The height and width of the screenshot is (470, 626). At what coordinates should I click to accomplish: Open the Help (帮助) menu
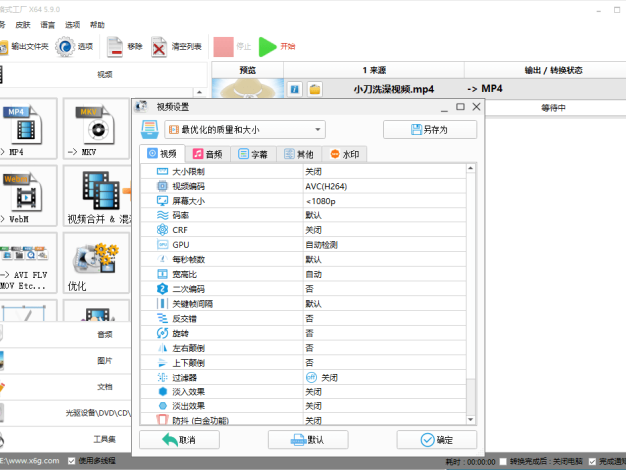(97, 25)
